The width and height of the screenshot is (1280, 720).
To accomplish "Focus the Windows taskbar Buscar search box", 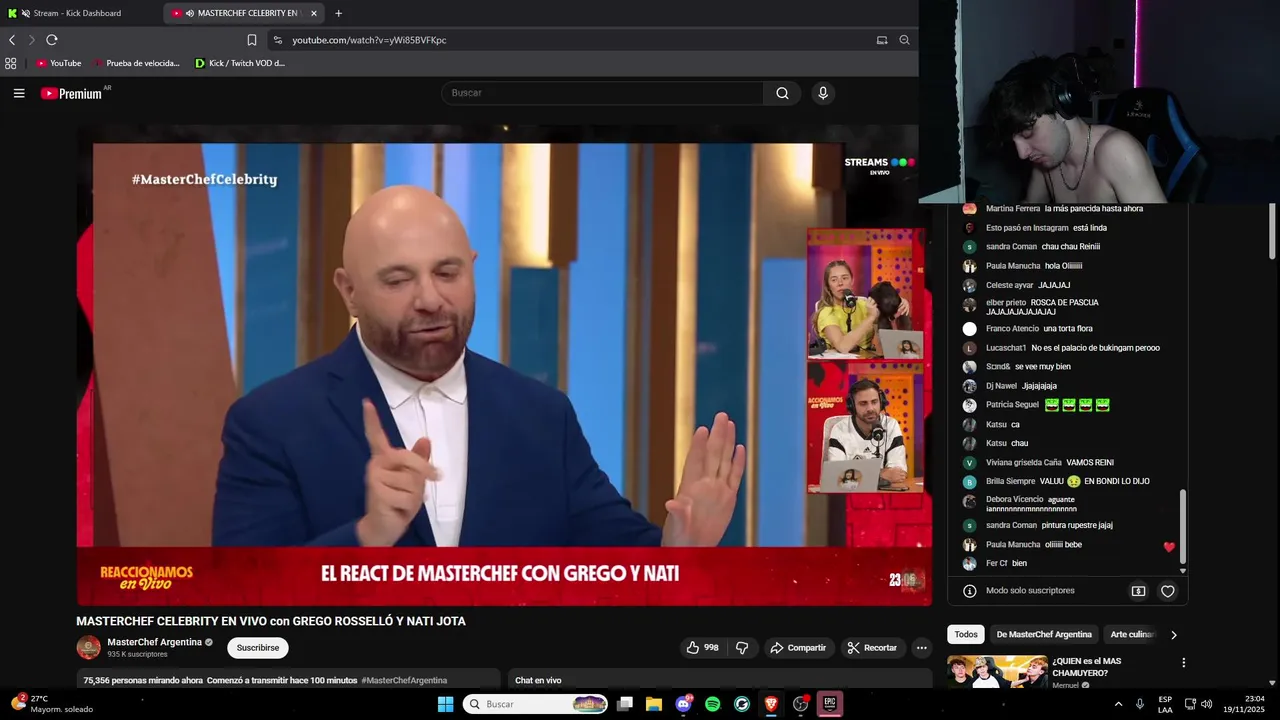I will click(x=536, y=704).
